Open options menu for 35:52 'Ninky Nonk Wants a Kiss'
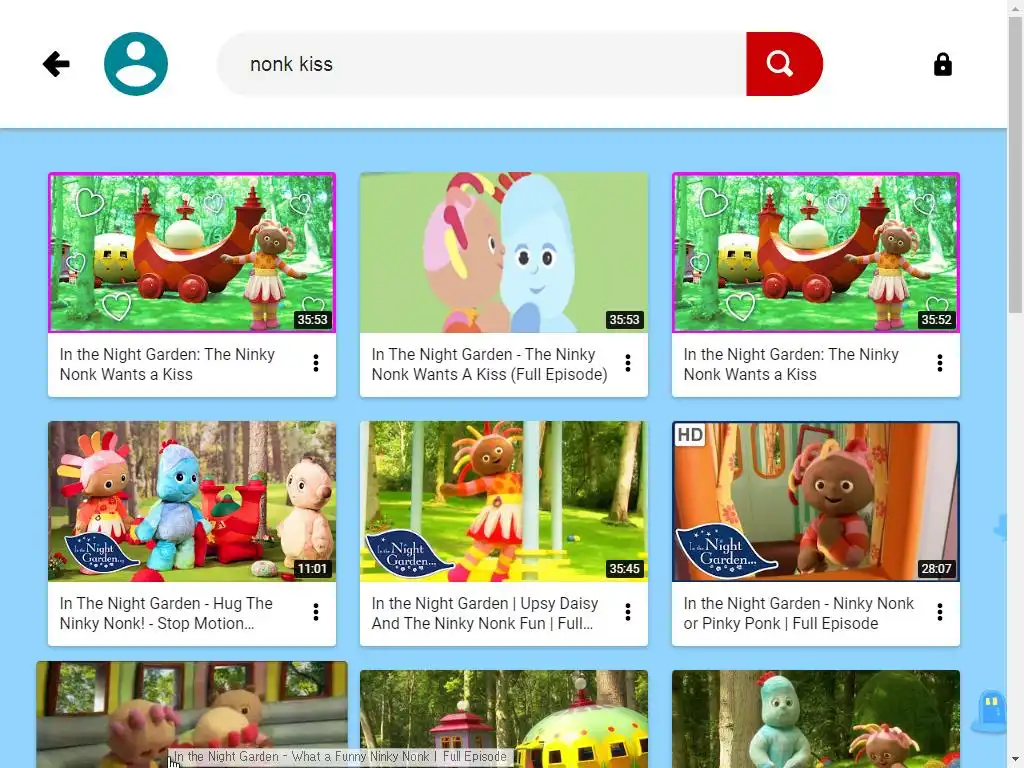Screen dimensions: 1024x768 click(940, 363)
